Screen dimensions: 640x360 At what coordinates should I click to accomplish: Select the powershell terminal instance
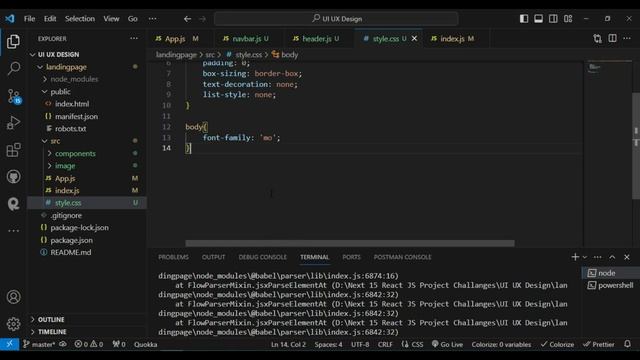pos(611,285)
